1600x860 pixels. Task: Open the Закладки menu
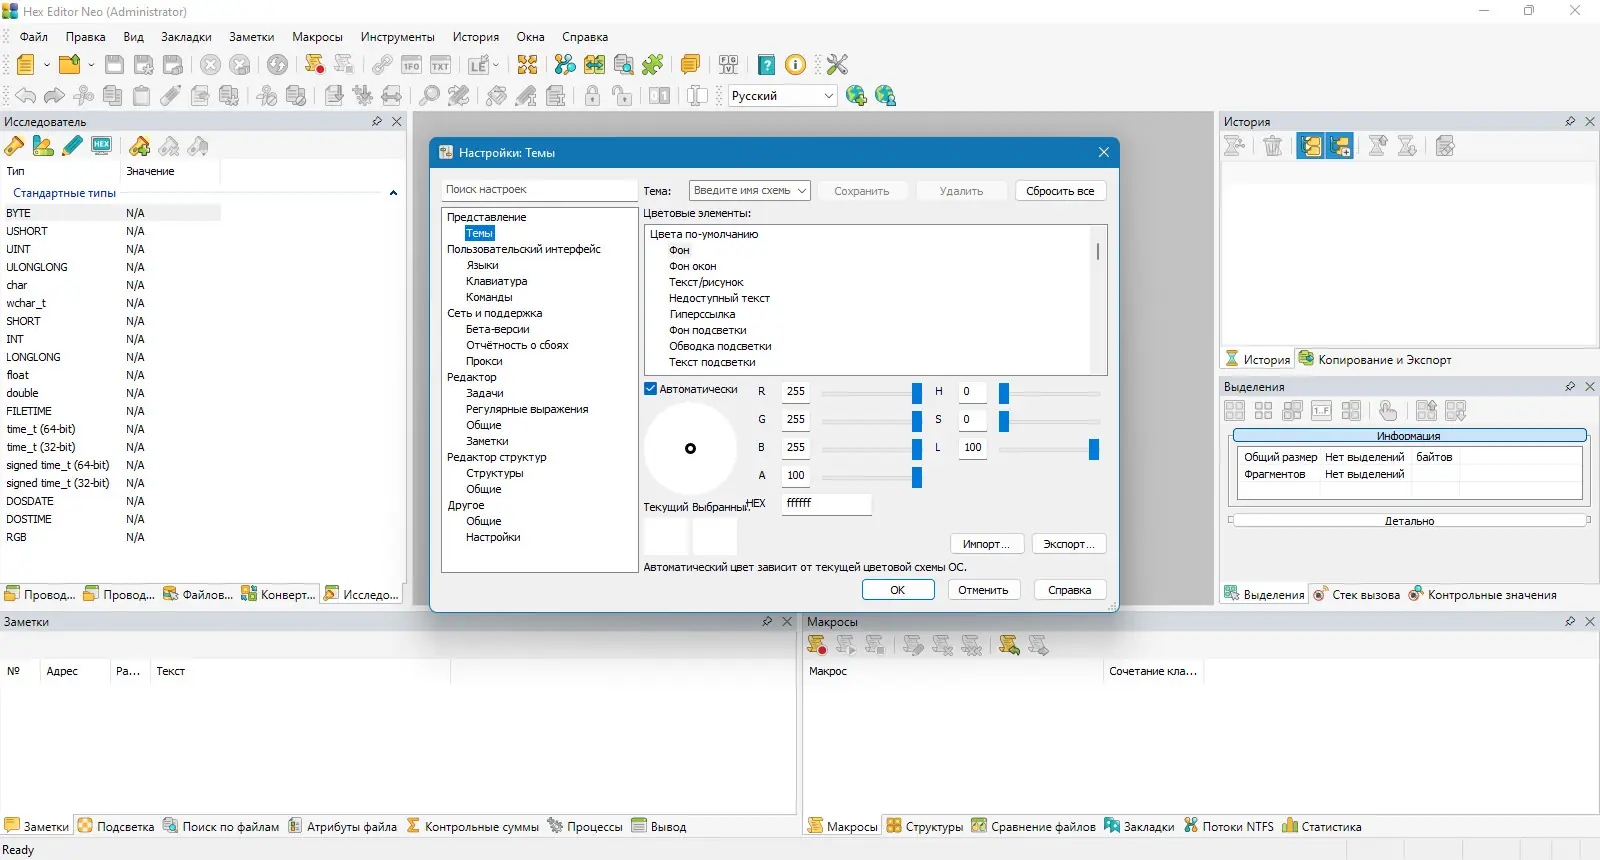pos(186,37)
